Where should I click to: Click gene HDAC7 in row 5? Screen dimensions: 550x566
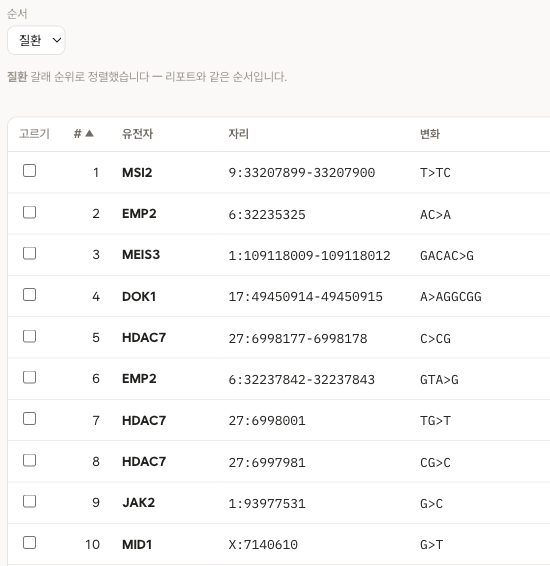(x=144, y=338)
